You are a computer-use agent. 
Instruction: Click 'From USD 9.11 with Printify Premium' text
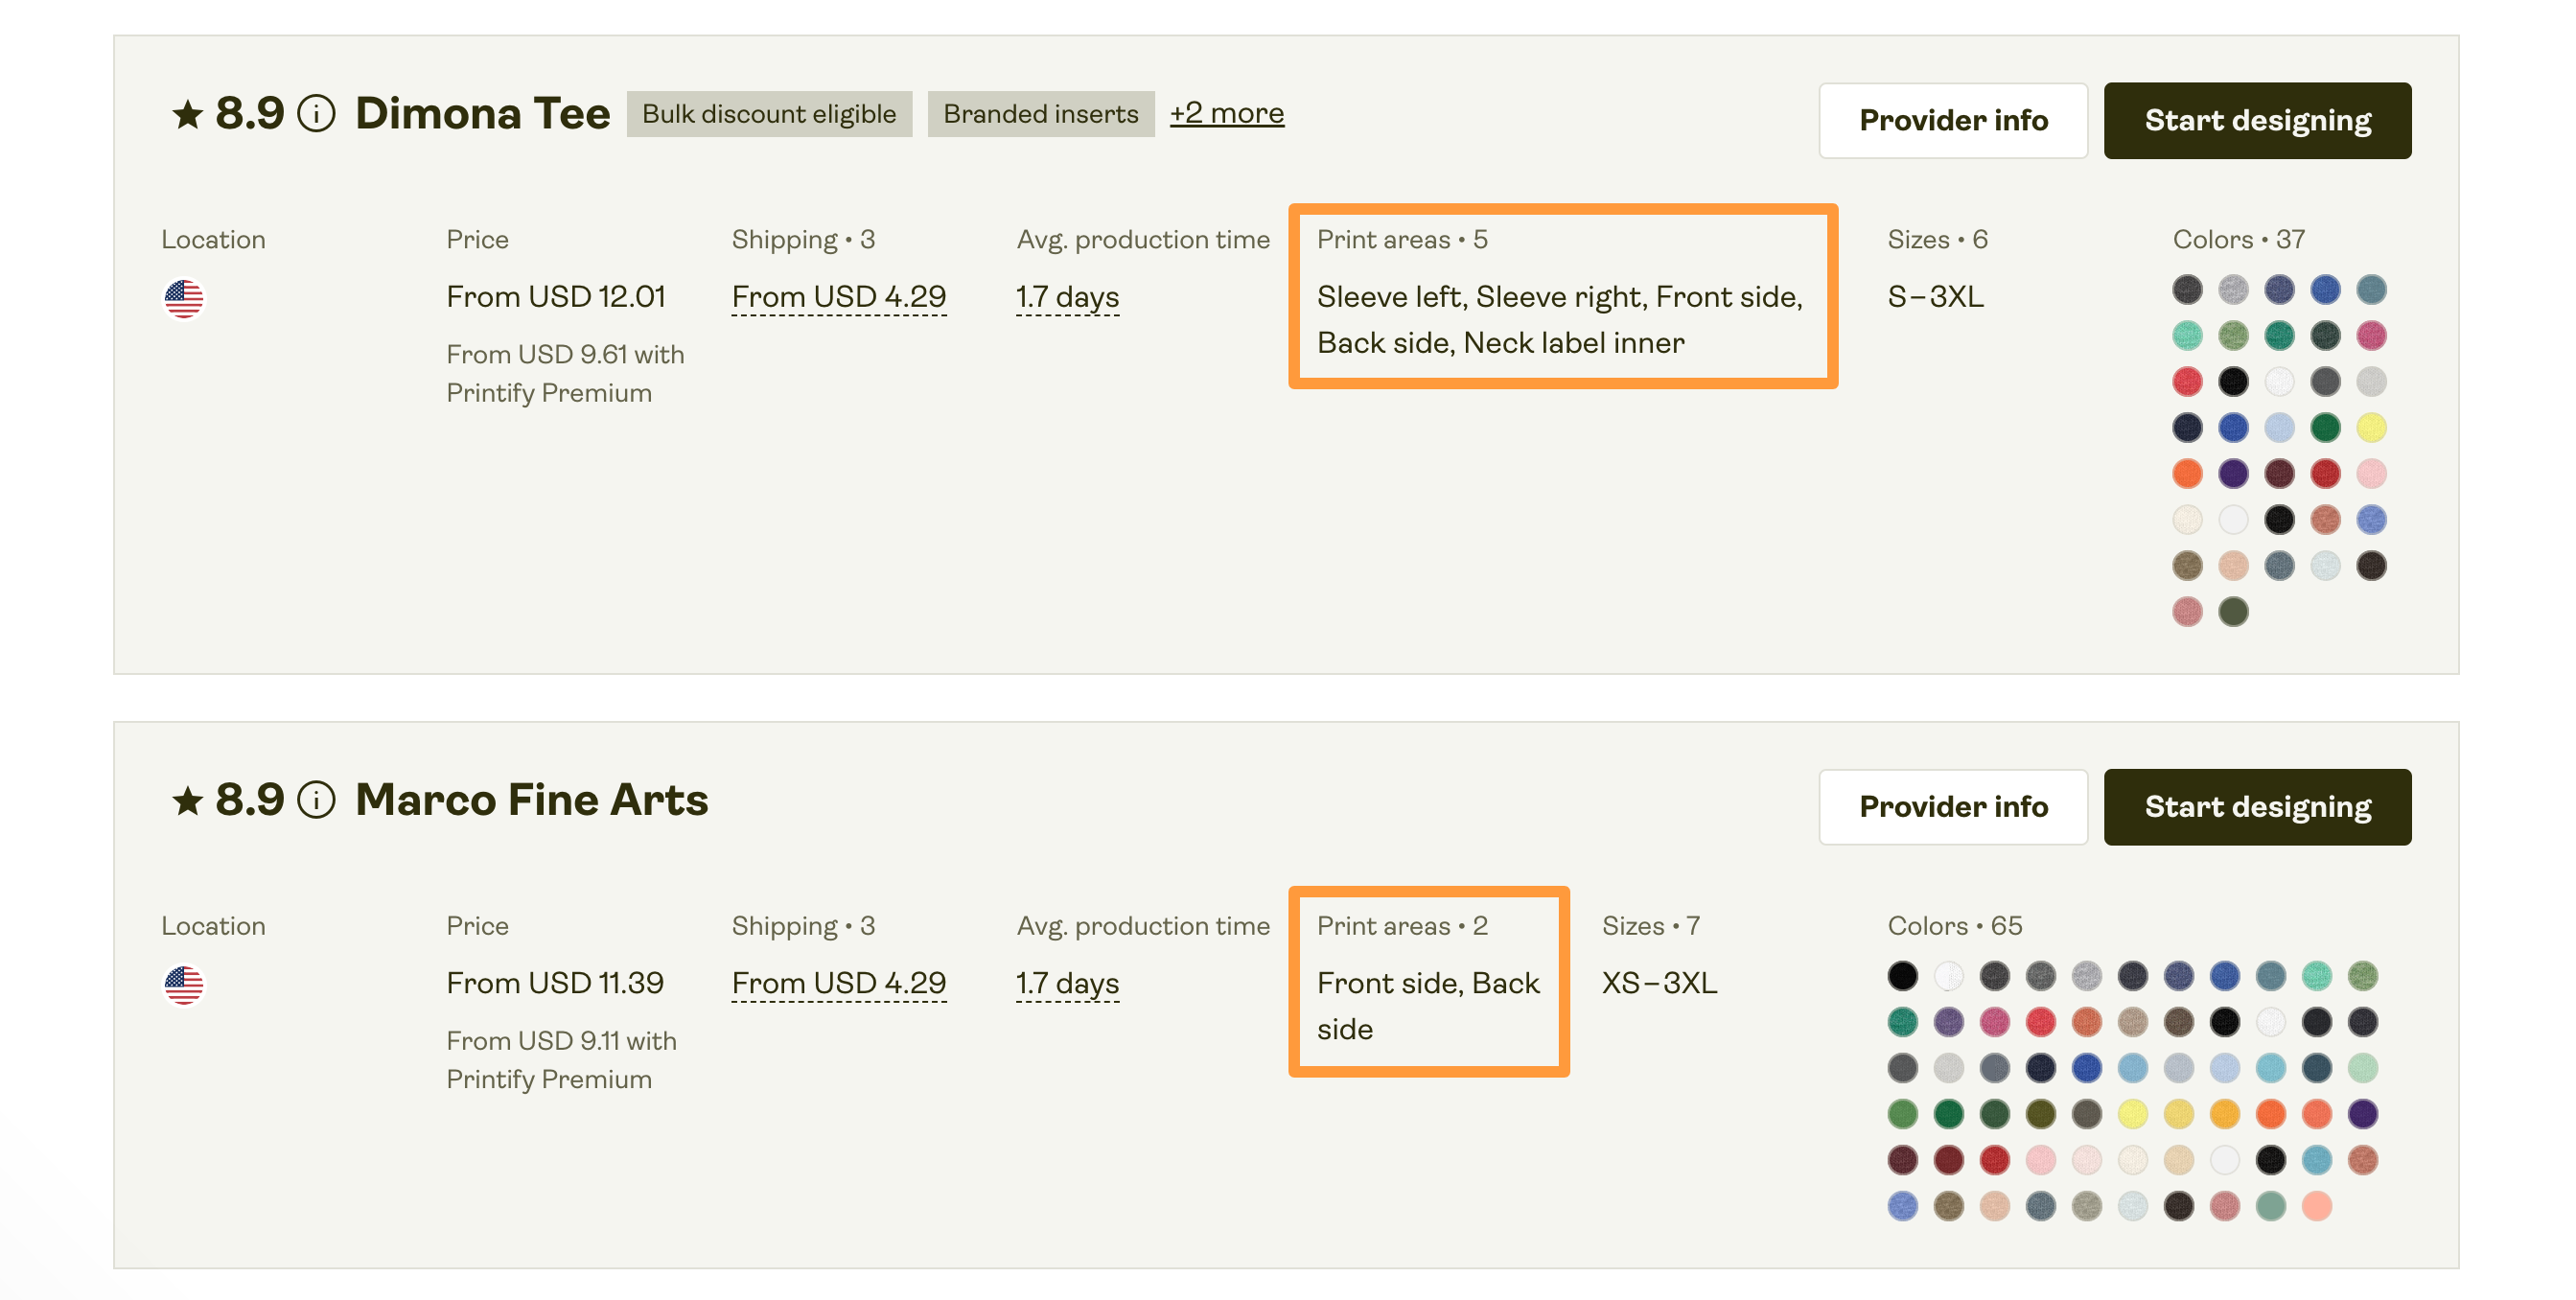pos(561,1060)
